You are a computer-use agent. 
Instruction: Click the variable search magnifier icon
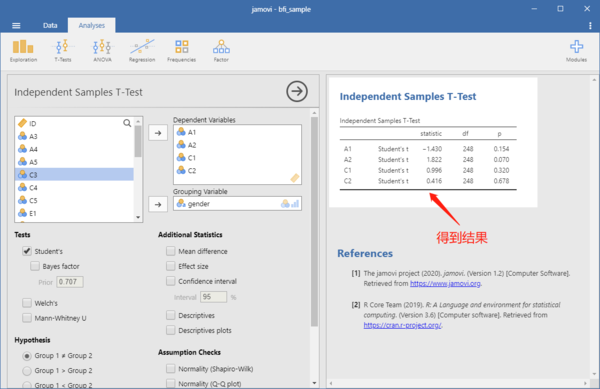[x=127, y=123]
